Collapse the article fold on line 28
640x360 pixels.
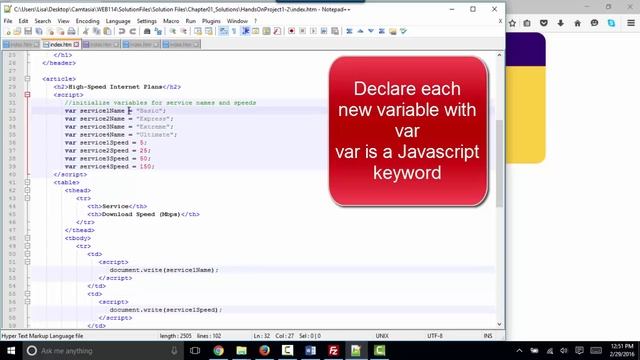click(x=27, y=79)
